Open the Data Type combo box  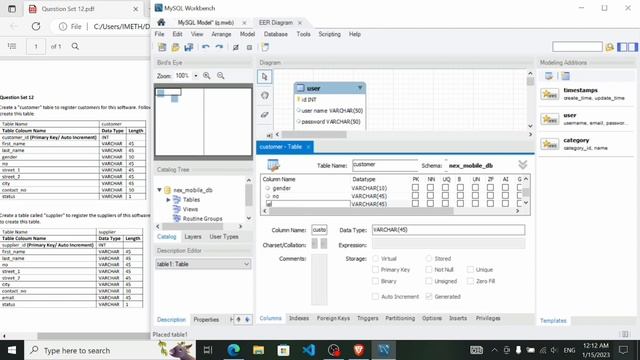coord(448,230)
